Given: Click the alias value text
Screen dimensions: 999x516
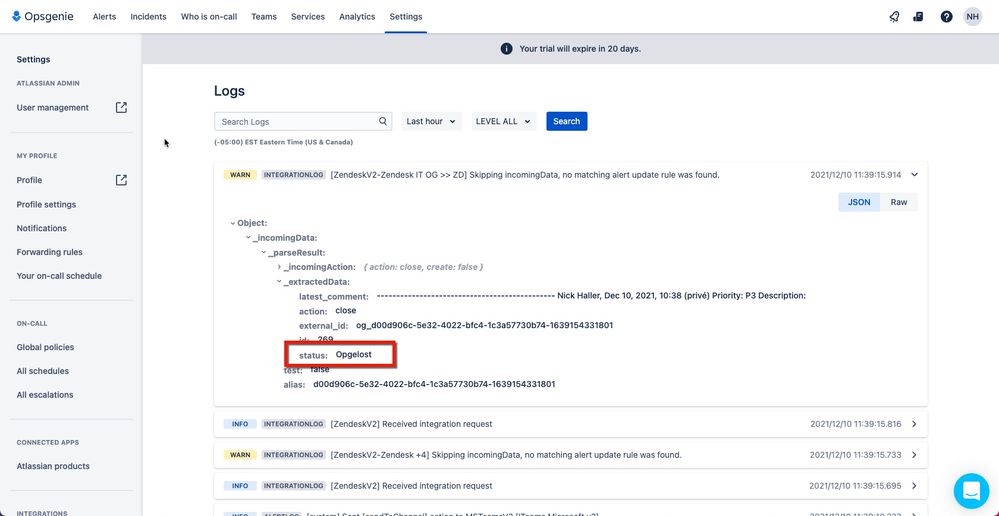Looking at the screenshot, I should [x=435, y=384].
